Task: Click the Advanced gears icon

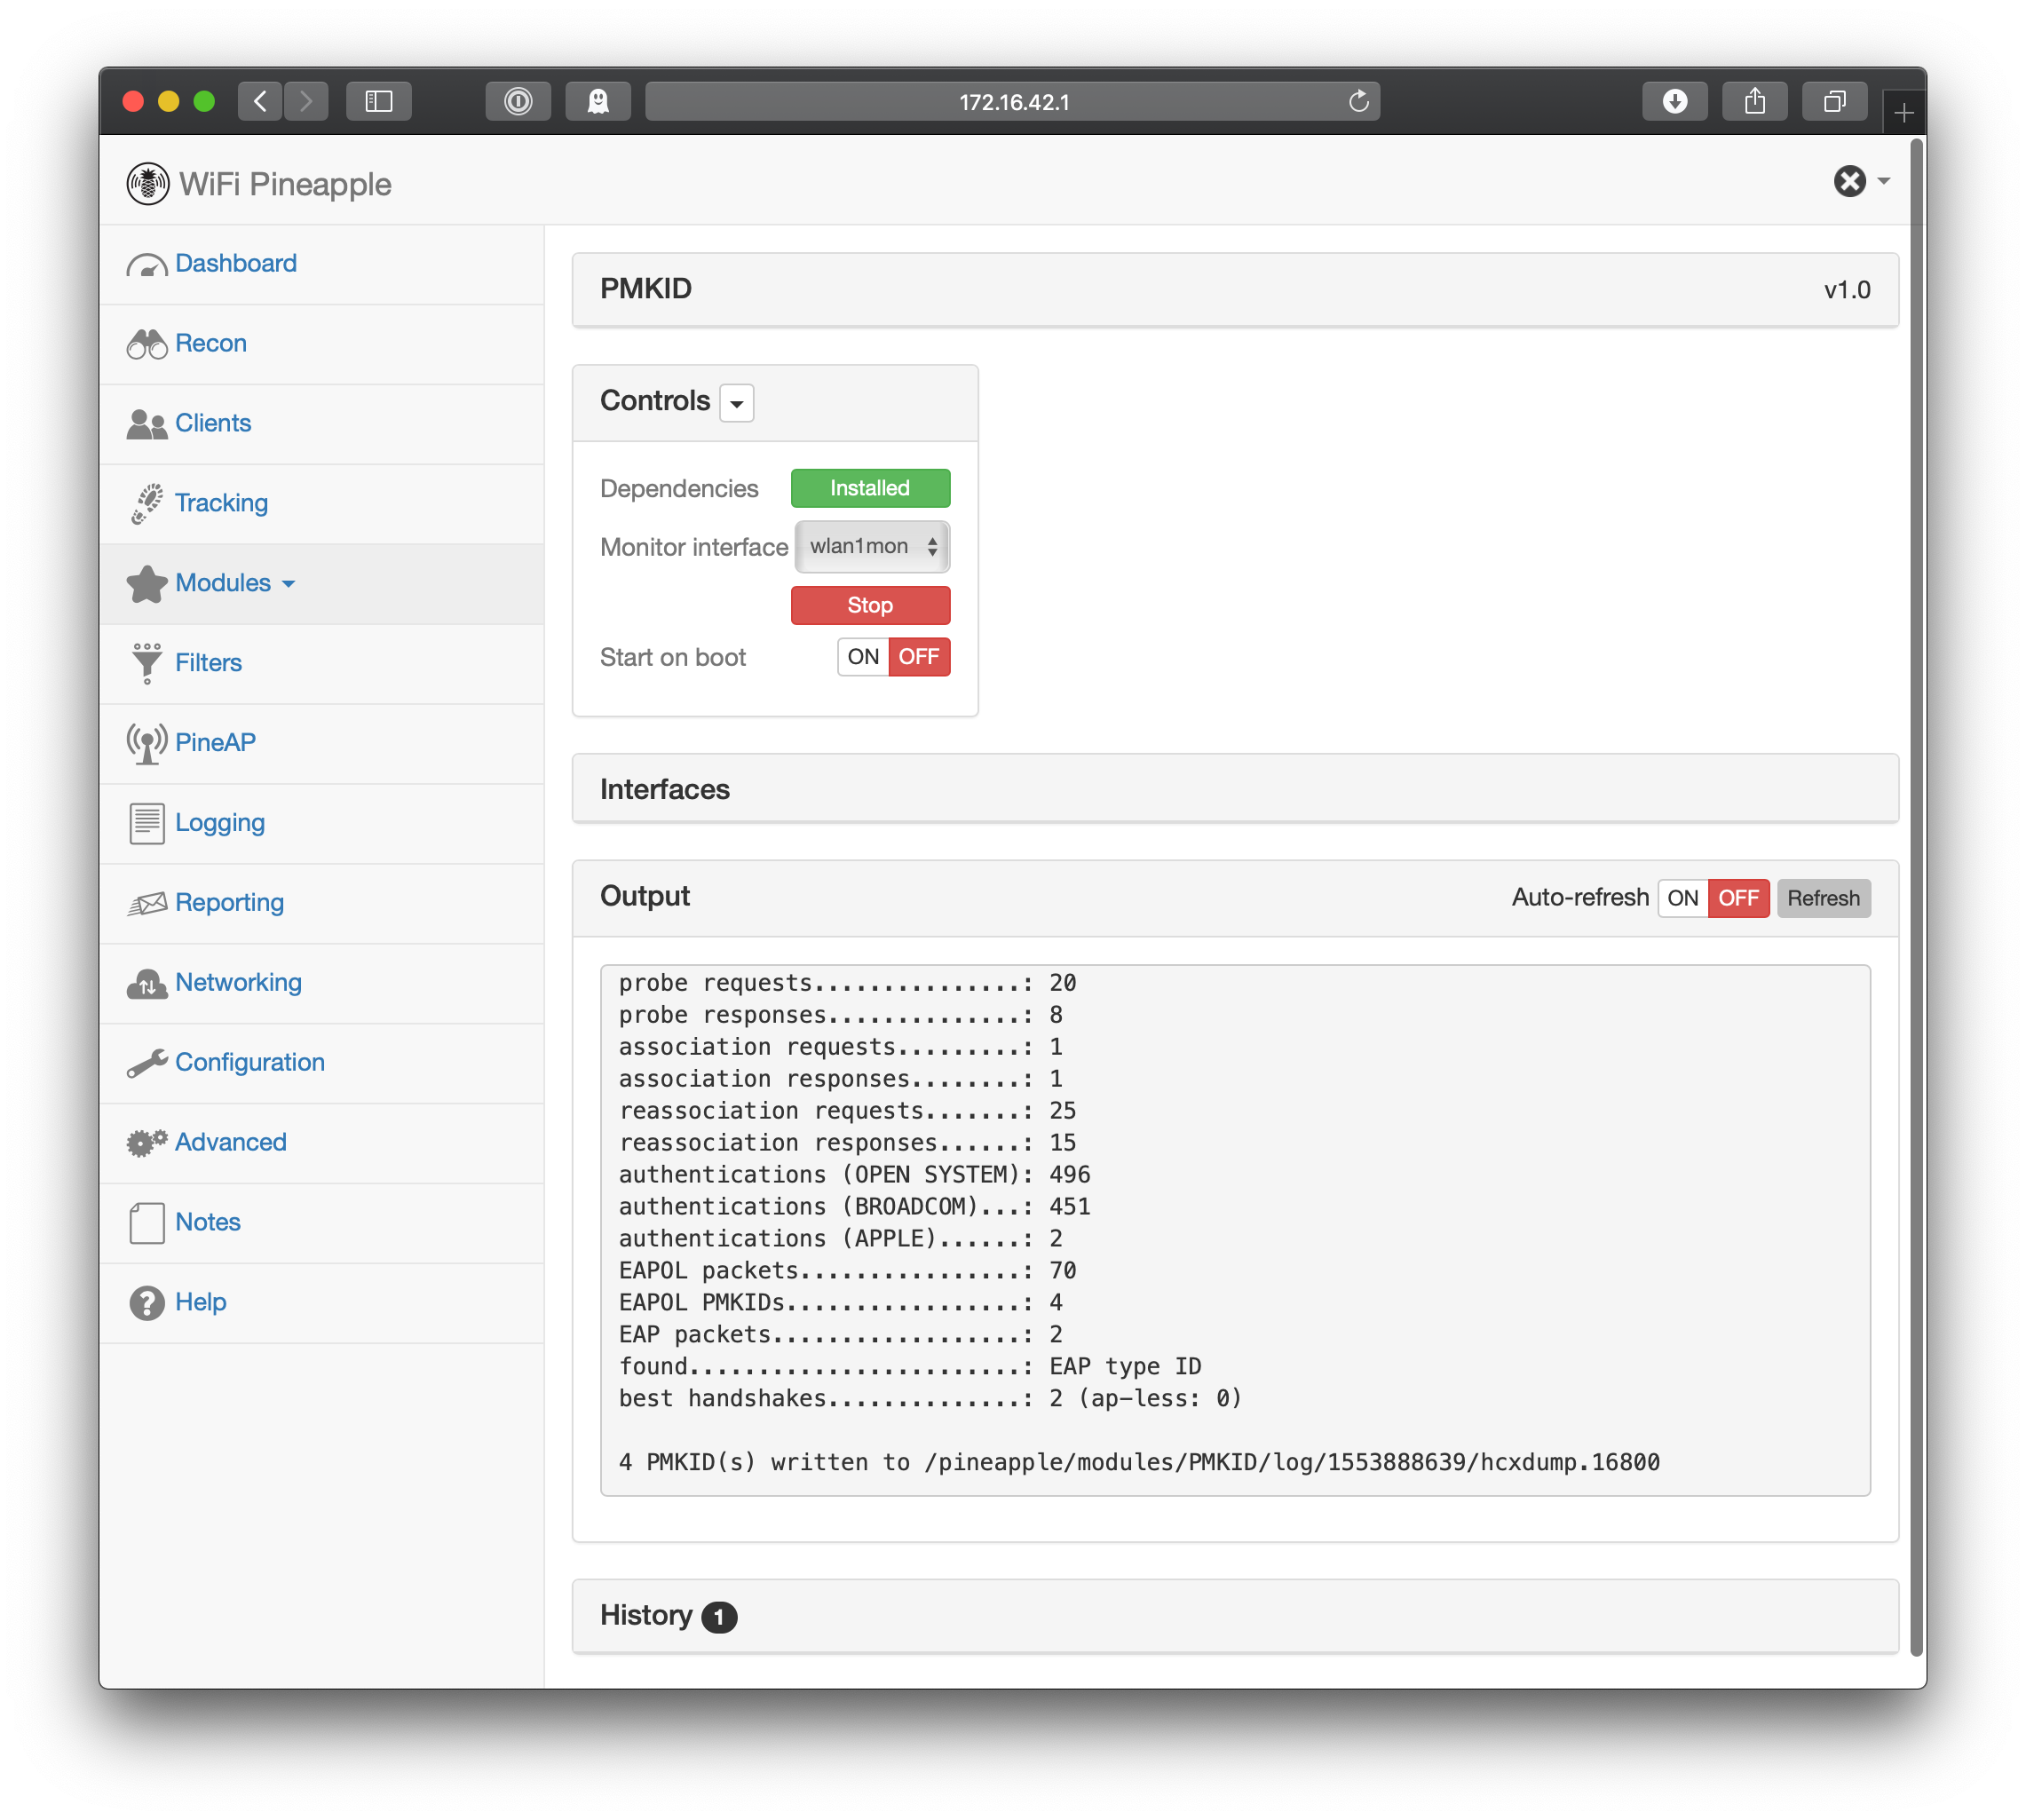Action: [146, 1142]
